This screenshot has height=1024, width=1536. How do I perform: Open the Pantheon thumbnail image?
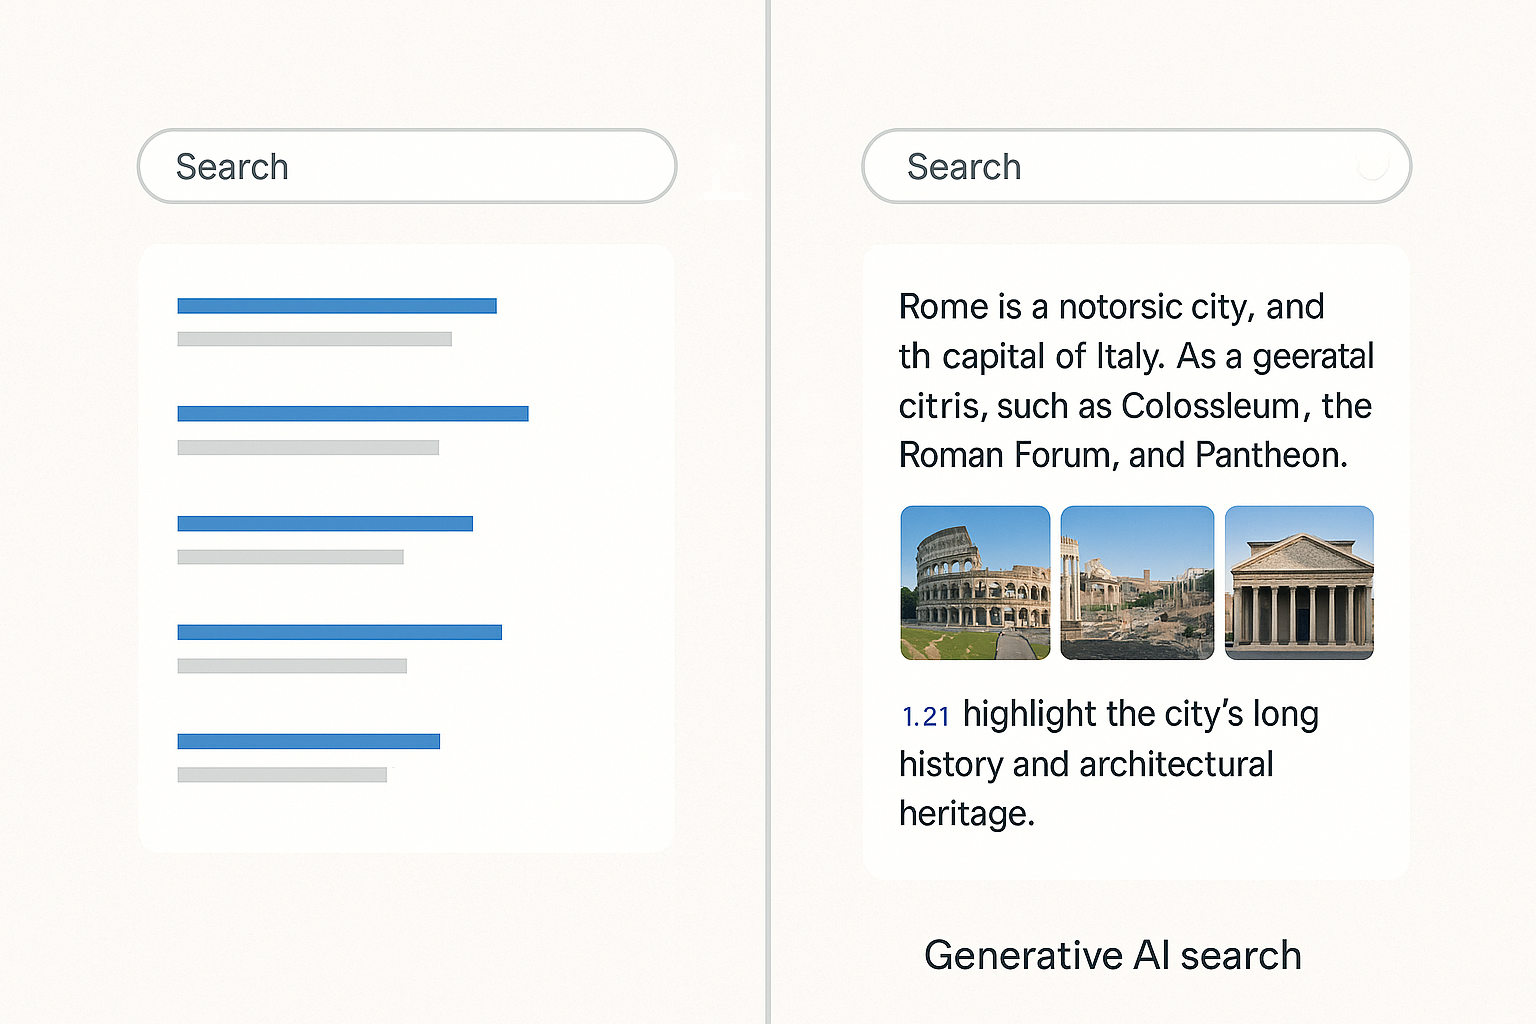[x=1299, y=583]
